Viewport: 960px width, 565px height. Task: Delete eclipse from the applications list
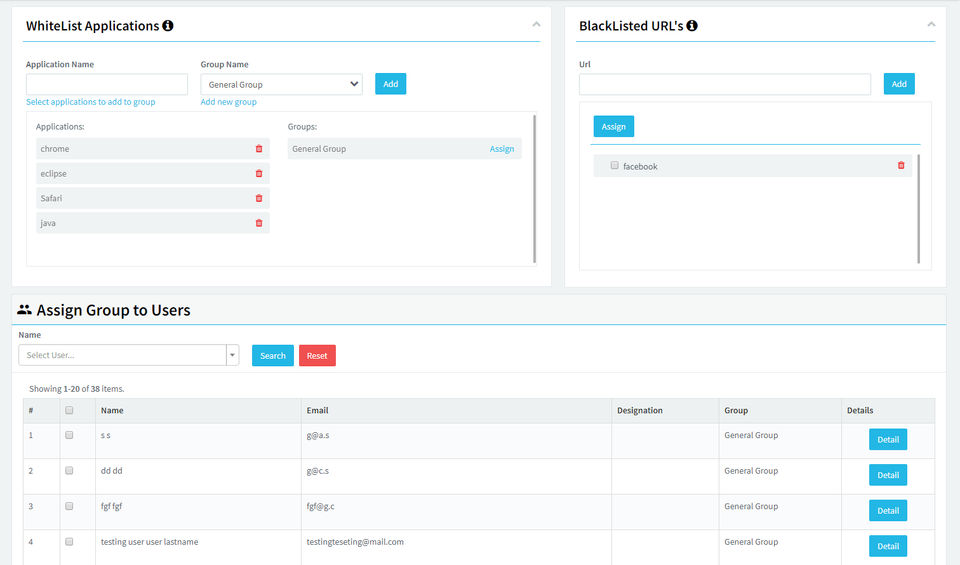click(259, 174)
